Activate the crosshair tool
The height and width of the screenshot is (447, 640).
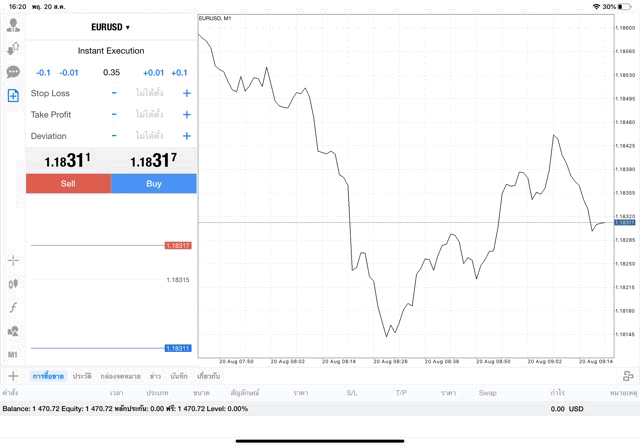(x=13, y=260)
